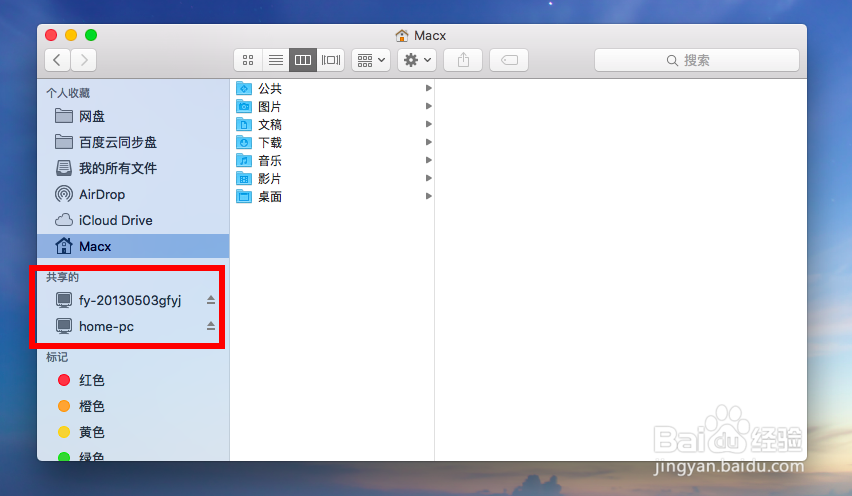
Task: Switch to list view
Action: click(x=275, y=60)
